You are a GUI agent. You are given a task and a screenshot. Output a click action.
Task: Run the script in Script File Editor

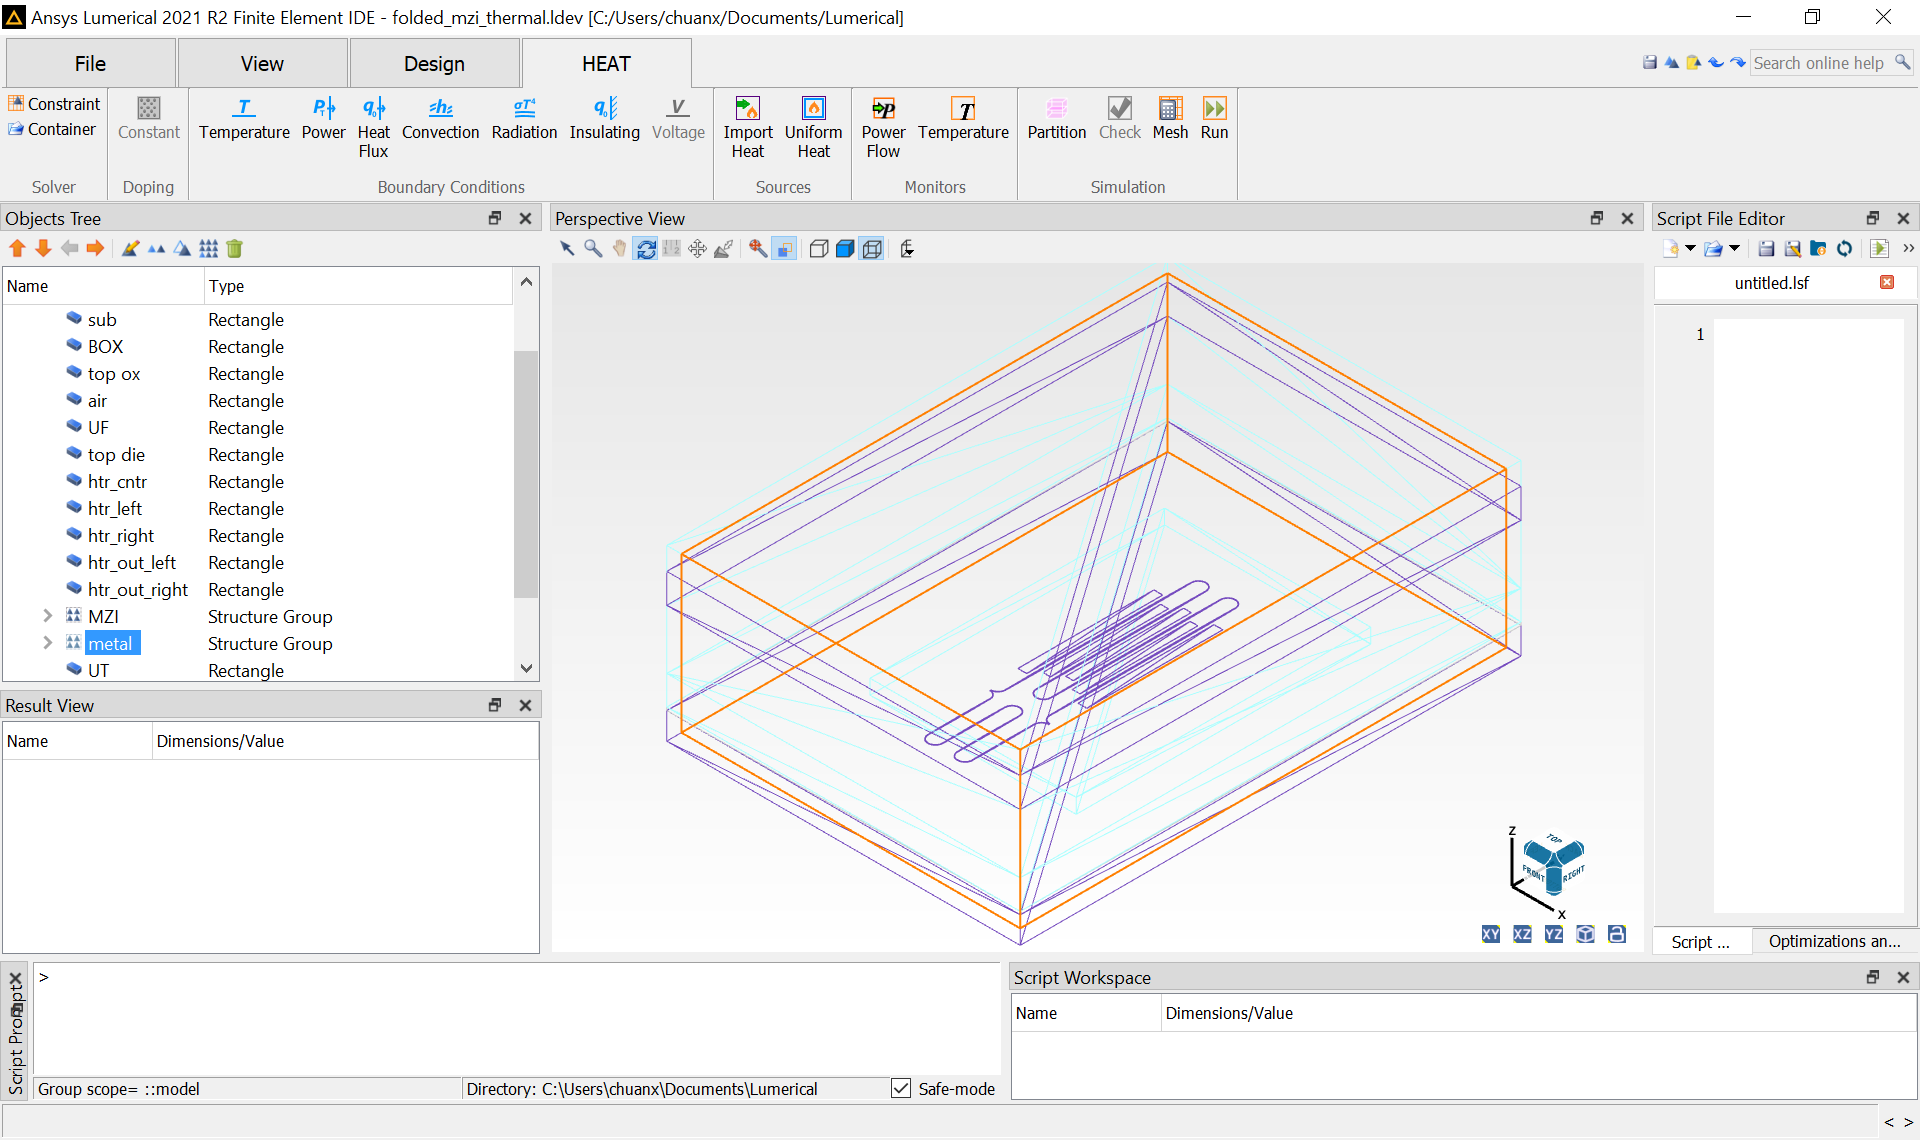pos(1879,248)
